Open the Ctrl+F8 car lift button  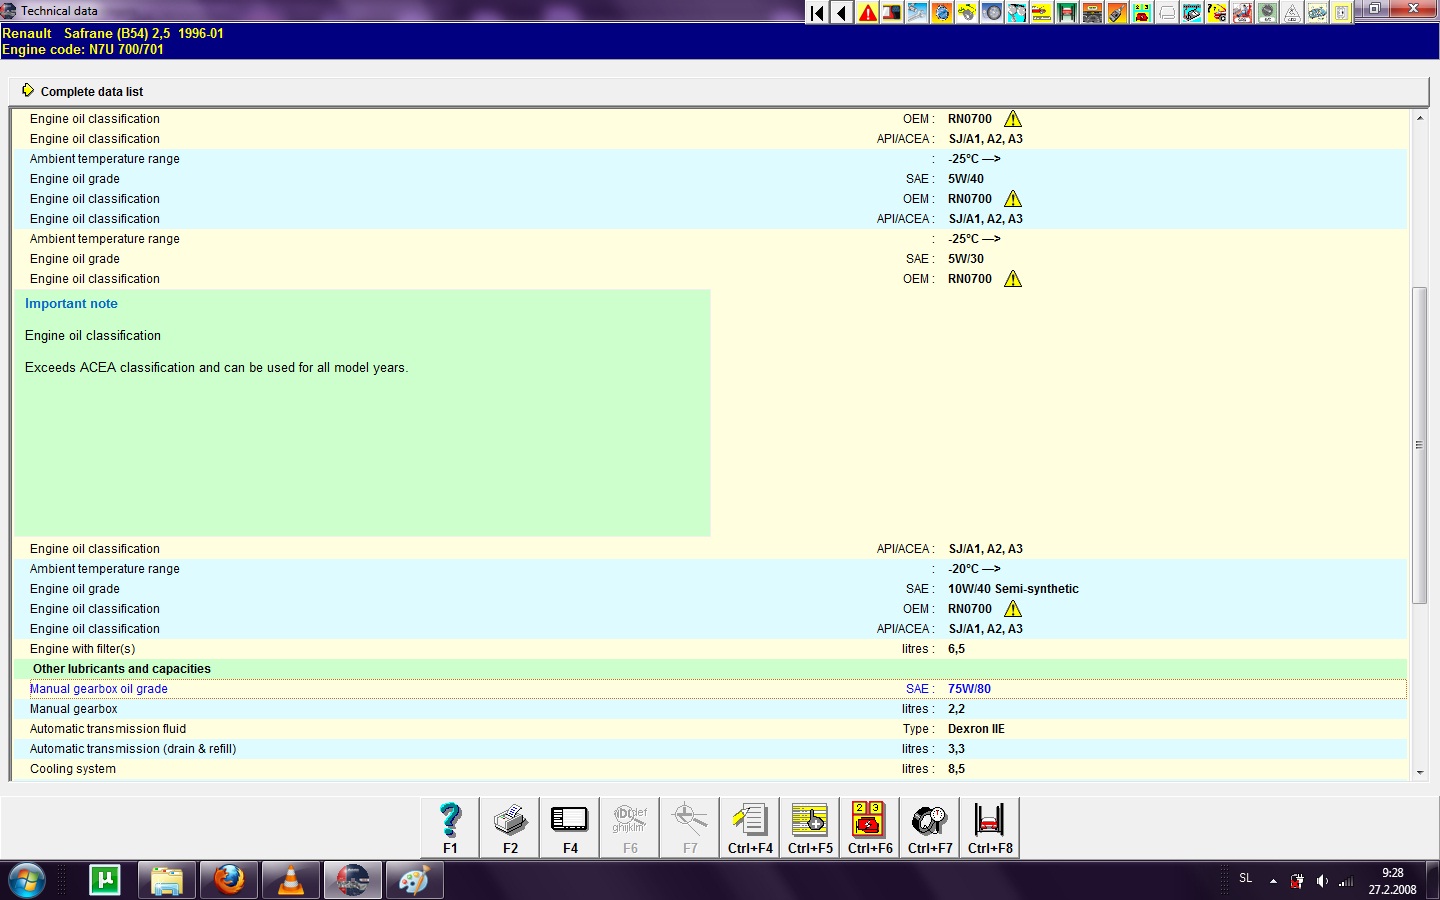(x=990, y=827)
